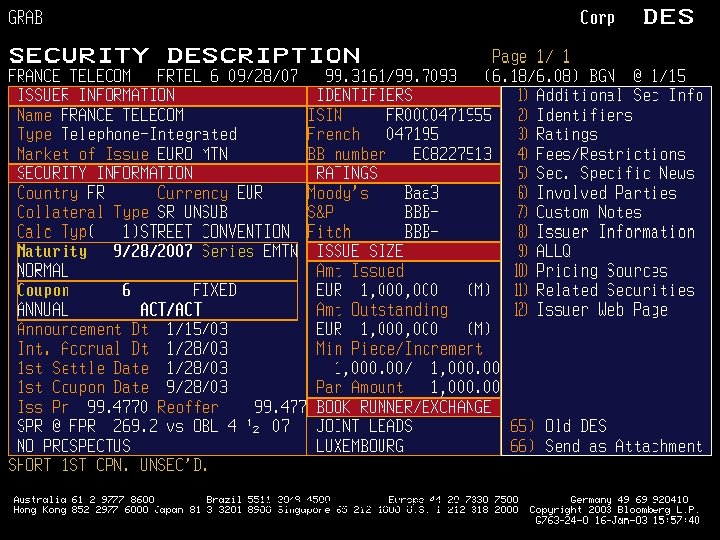Screen dimensions: 720x540
Task: Click the NO PROSPECTUS text
Action: (74, 446)
